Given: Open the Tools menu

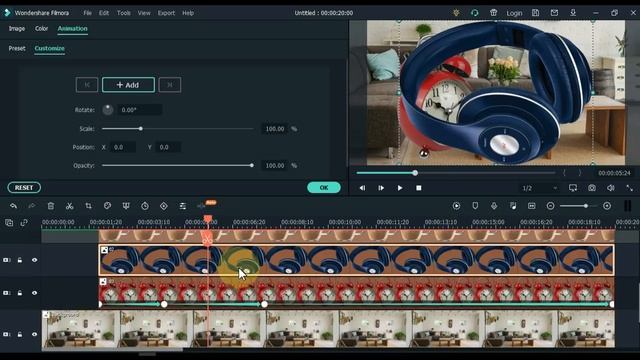Looking at the screenshot, I should point(124,13).
